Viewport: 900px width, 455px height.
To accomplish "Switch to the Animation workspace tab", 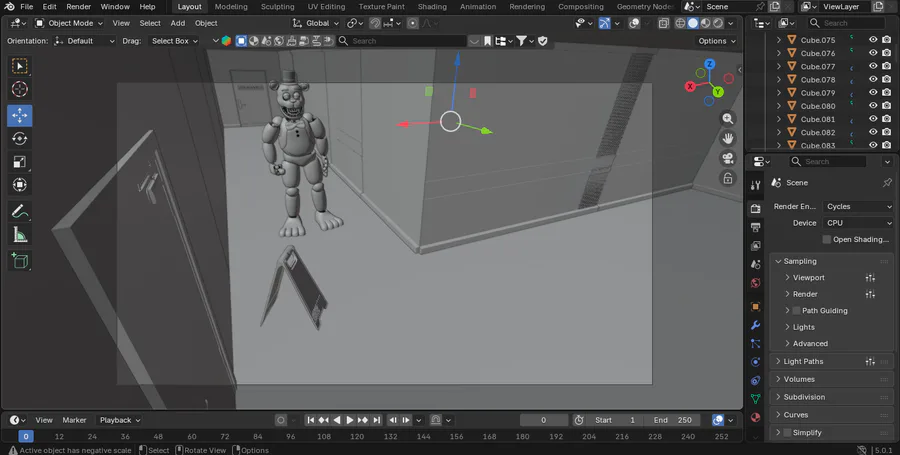I will 478,6.
